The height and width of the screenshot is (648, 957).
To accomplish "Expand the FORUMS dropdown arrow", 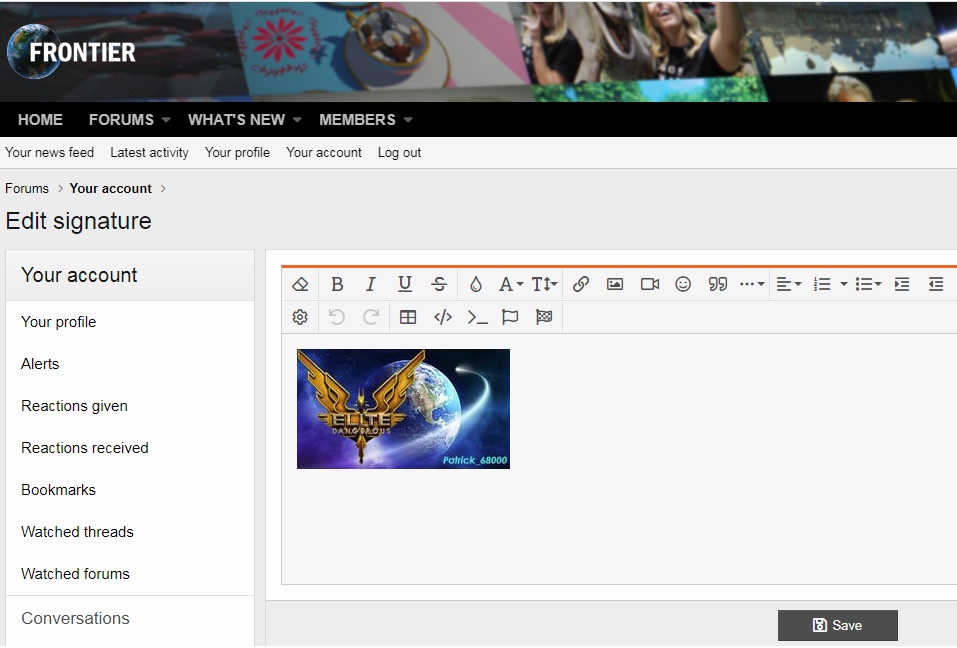I will 166,120.
